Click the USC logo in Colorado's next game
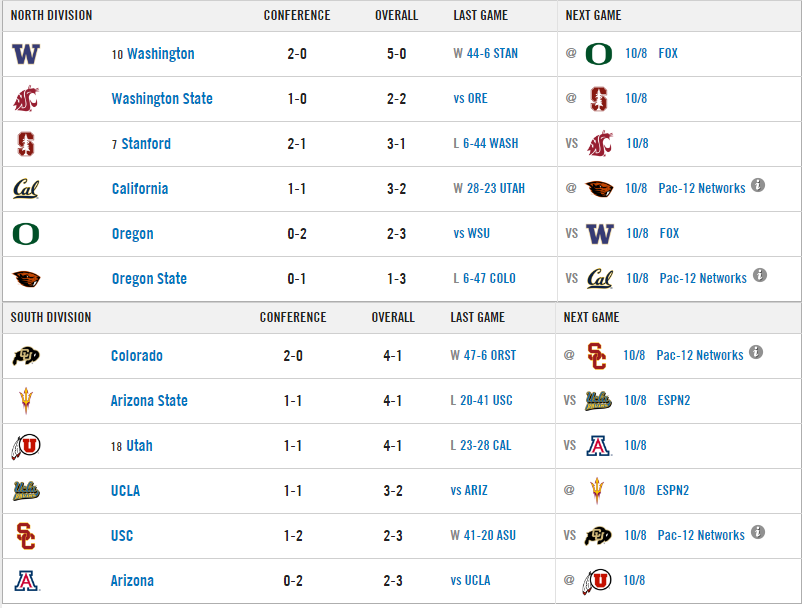 596,355
